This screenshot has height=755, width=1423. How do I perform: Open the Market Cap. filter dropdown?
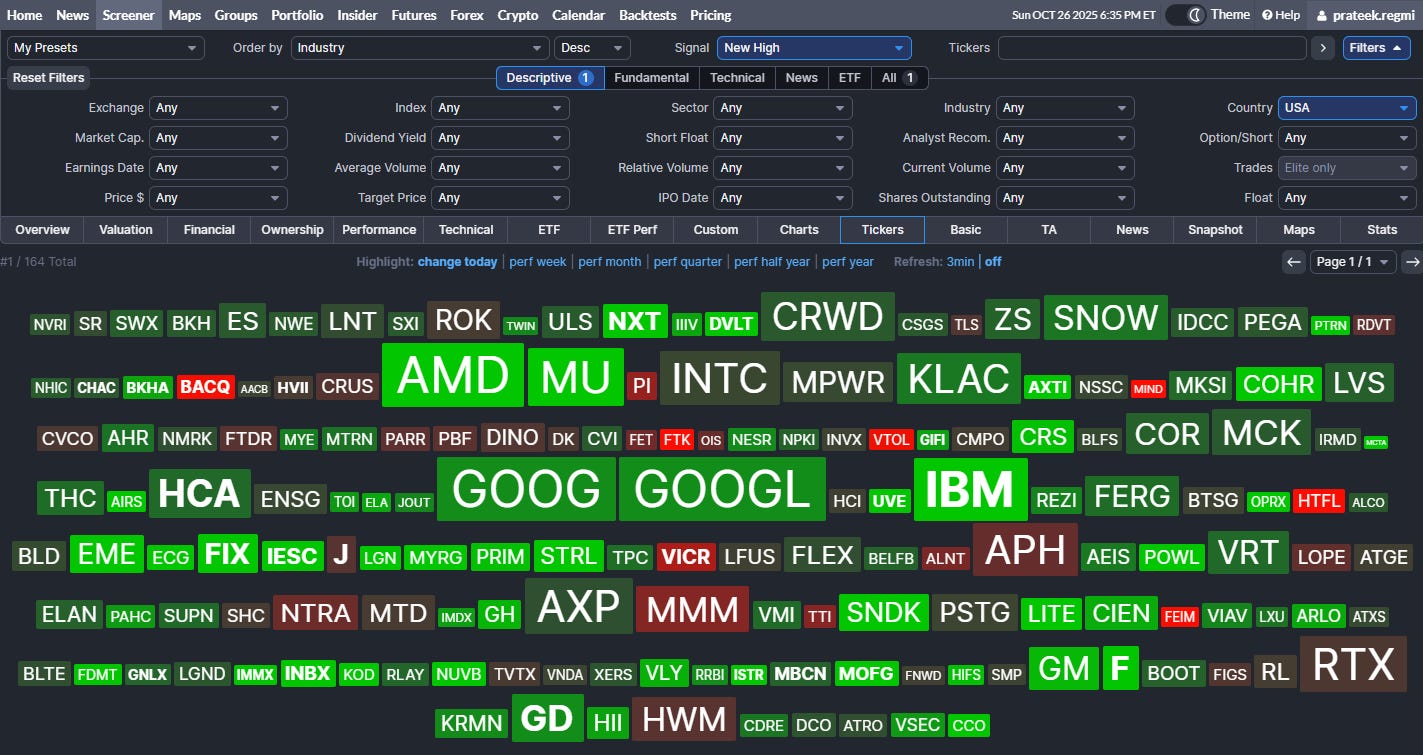[x=218, y=138]
